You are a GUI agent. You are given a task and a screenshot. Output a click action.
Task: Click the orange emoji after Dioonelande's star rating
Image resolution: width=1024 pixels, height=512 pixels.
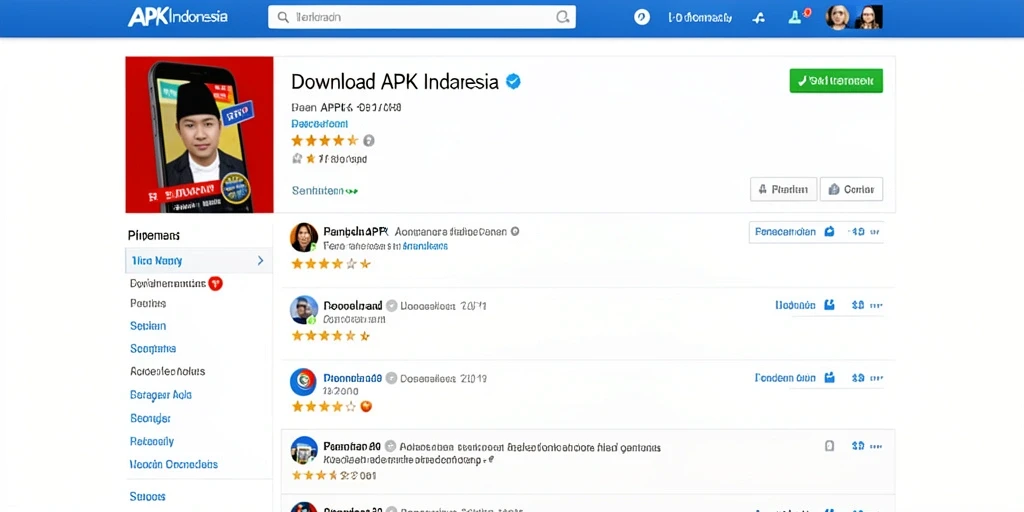[366, 406]
